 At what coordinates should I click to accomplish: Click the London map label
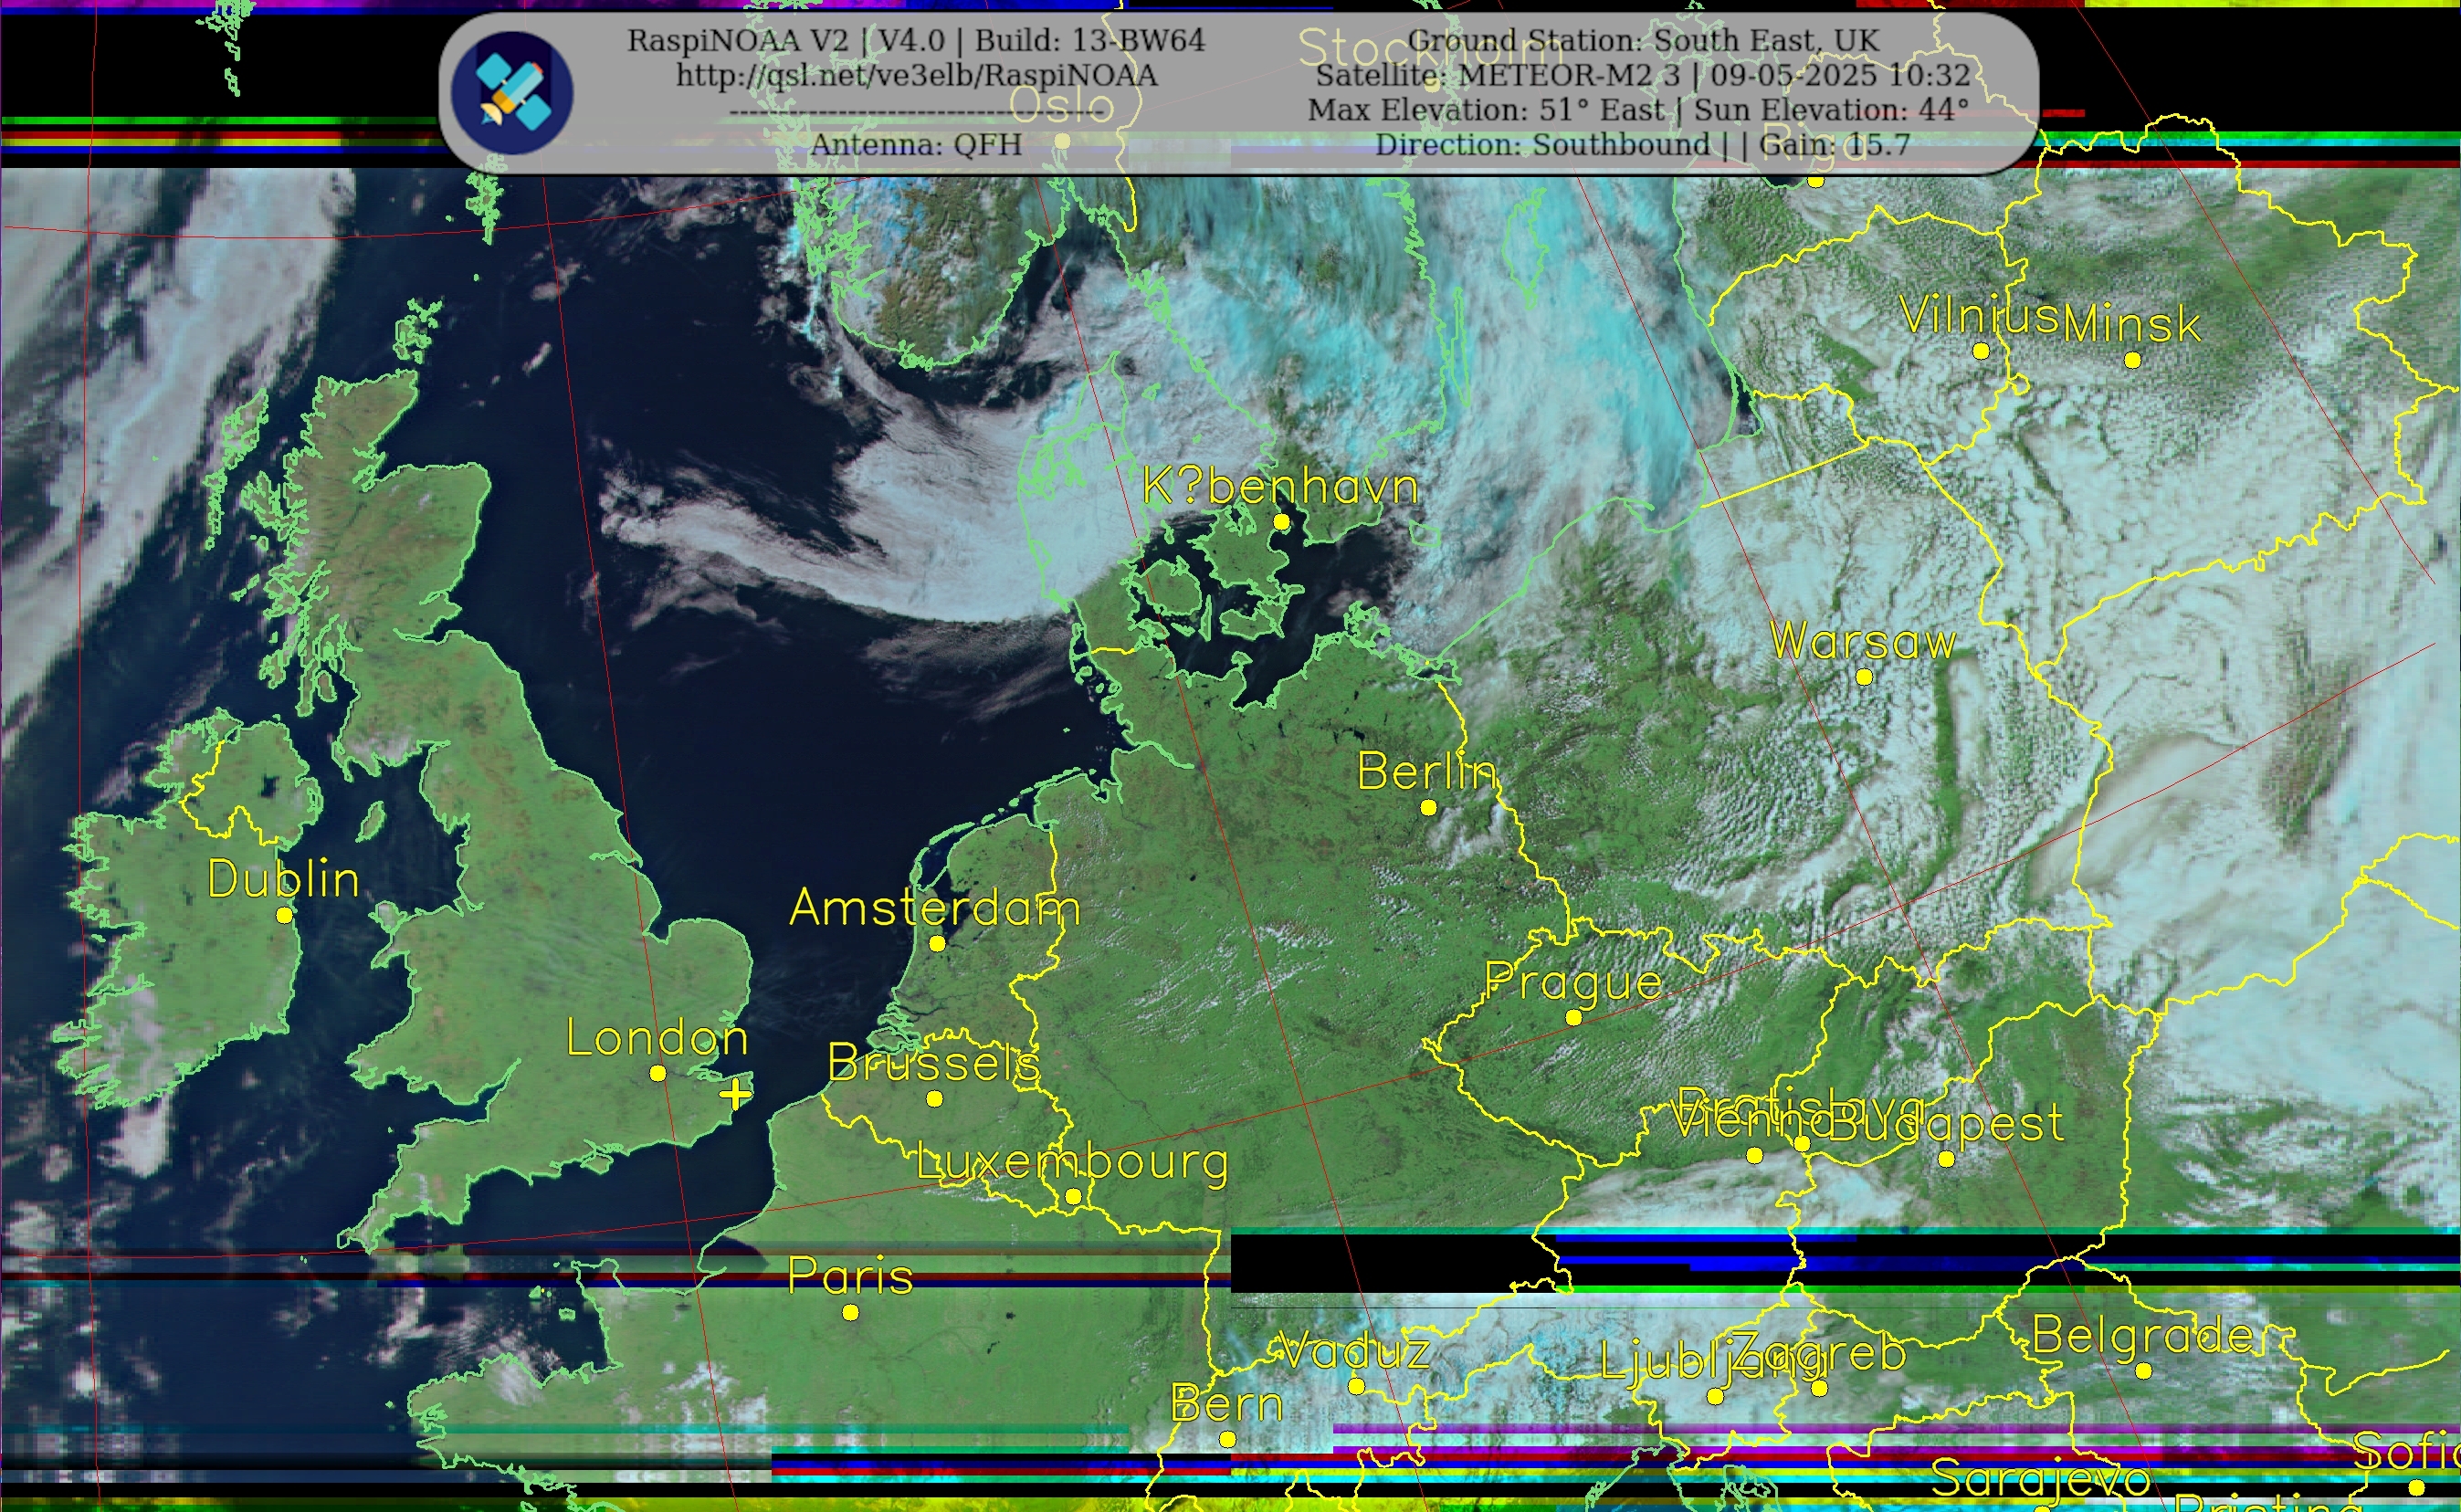pos(658,1039)
